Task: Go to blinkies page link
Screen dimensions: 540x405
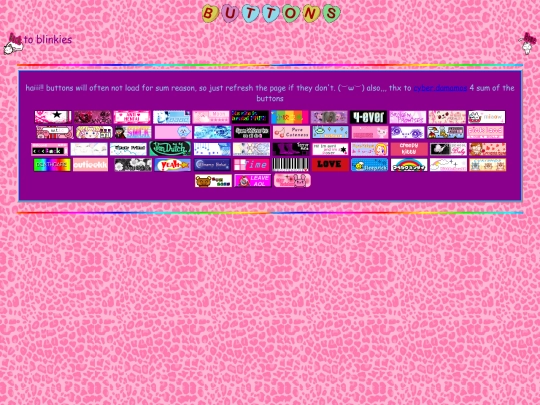Action: 48,40
